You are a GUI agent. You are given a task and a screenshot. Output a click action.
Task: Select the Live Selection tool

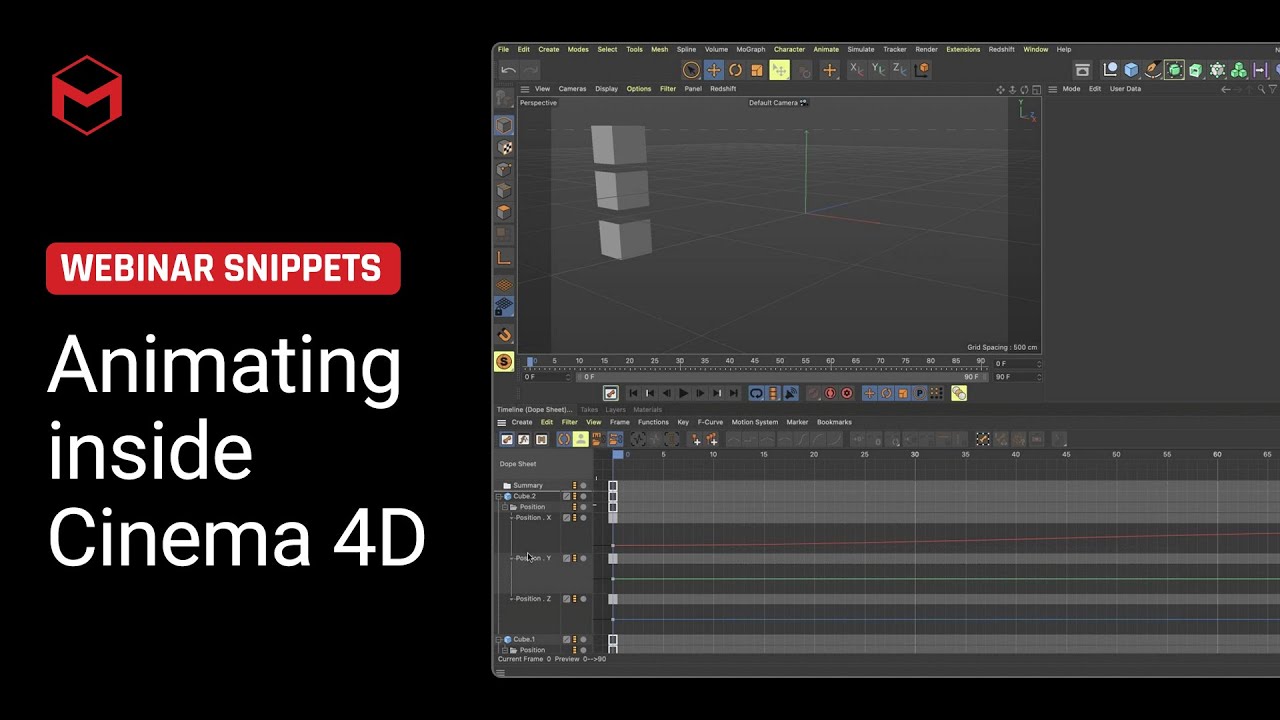pyautogui.click(x=691, y=70)
